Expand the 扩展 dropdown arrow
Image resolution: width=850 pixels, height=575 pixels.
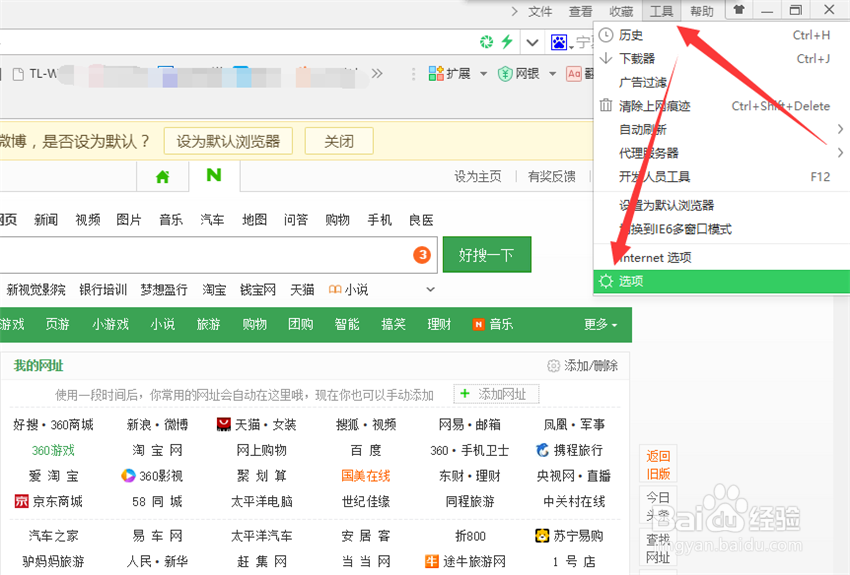483,74
